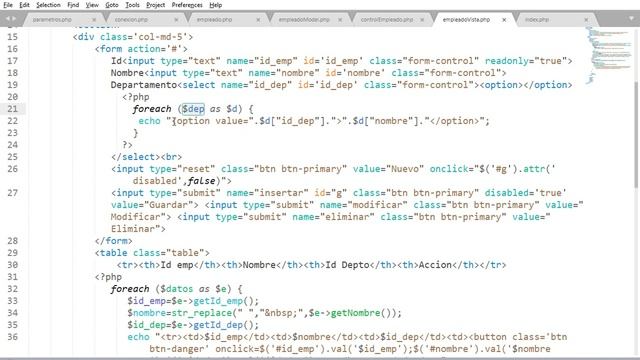Click the ?> closing tag on line 24
The width and height of the screenshot is (640, 360).
tap(127, 145)
